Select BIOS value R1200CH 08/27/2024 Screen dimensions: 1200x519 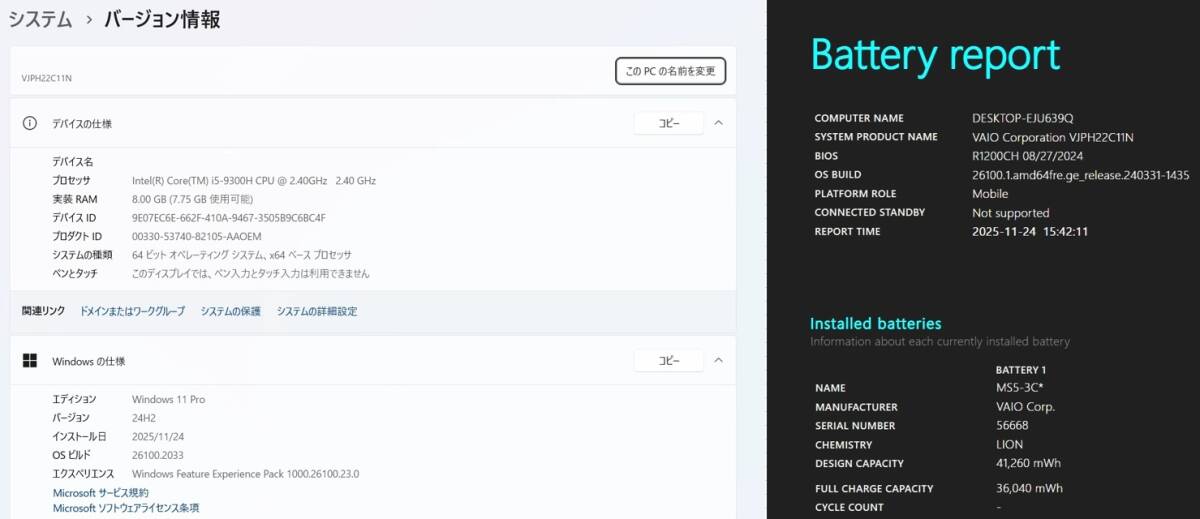click(x=1028, y=156)
